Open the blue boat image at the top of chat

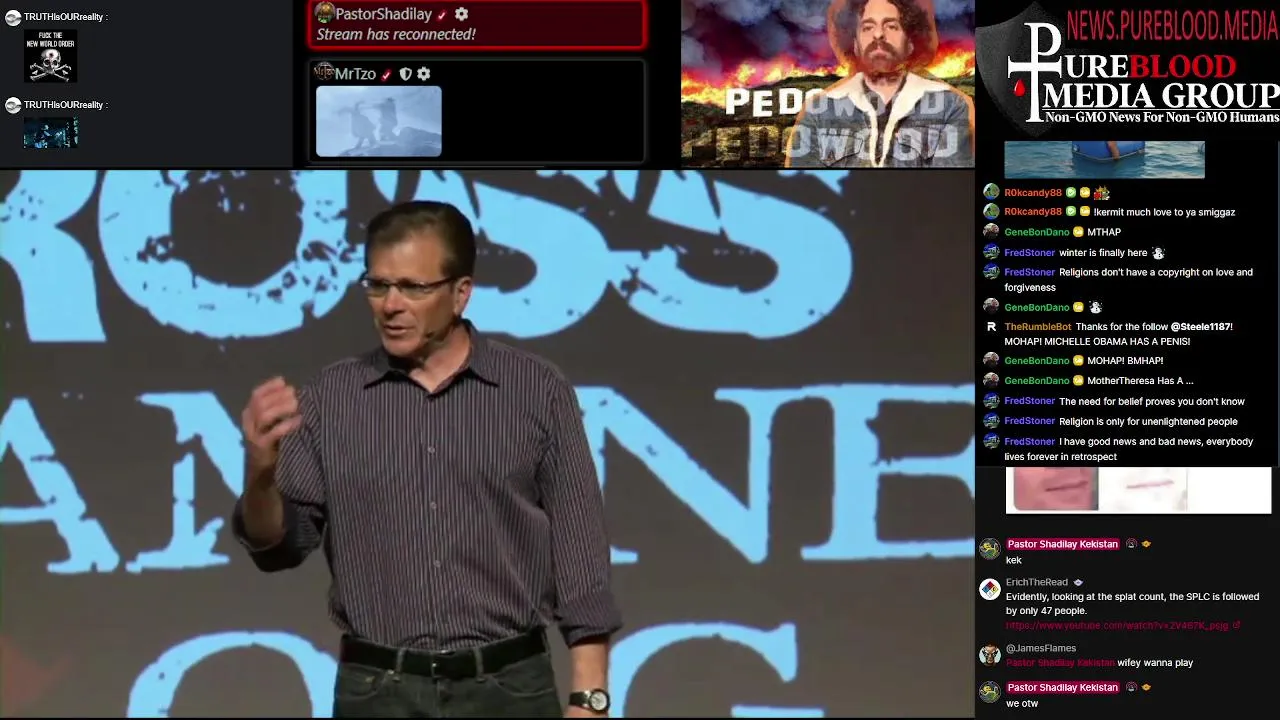tap(1104, 159)
